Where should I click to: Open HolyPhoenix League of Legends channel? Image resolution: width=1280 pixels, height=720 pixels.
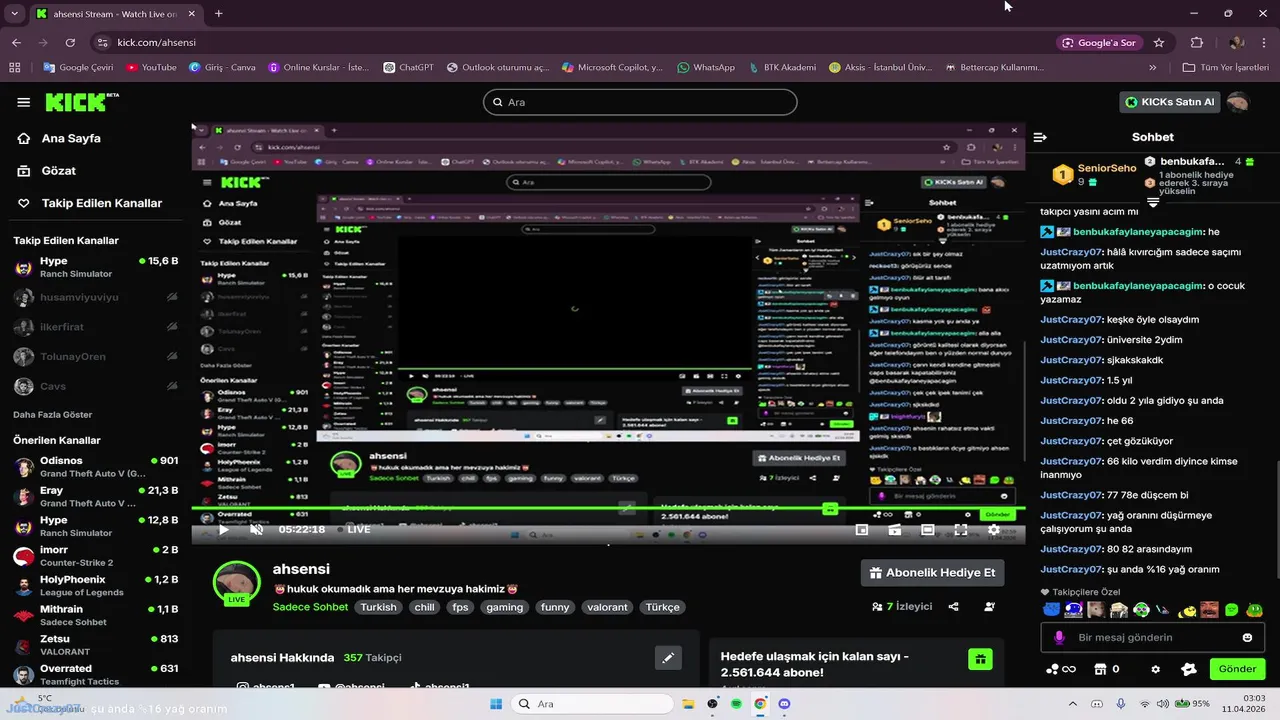95,586
